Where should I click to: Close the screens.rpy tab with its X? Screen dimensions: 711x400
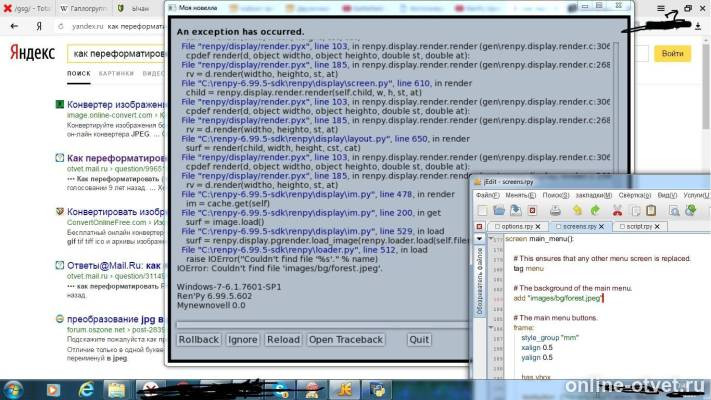click(x=601, y=226)
